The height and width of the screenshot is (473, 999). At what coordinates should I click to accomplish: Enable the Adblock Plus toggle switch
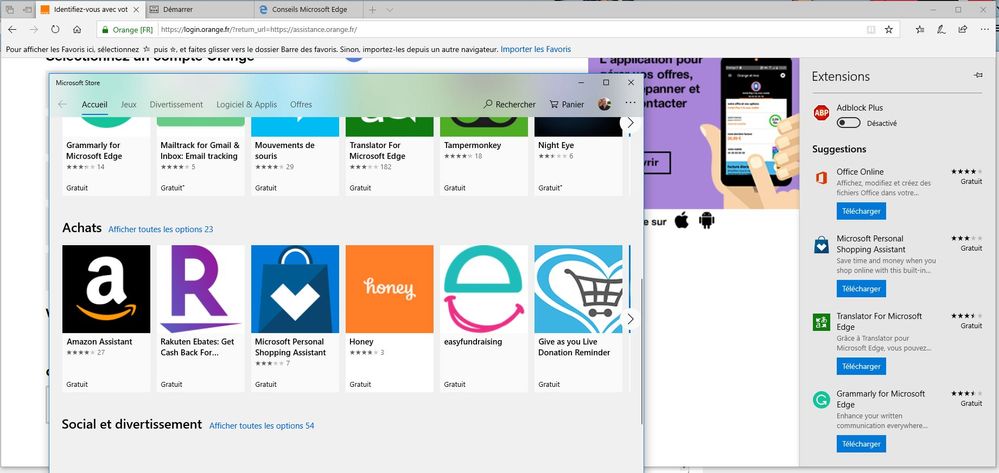tap(849, 123)
